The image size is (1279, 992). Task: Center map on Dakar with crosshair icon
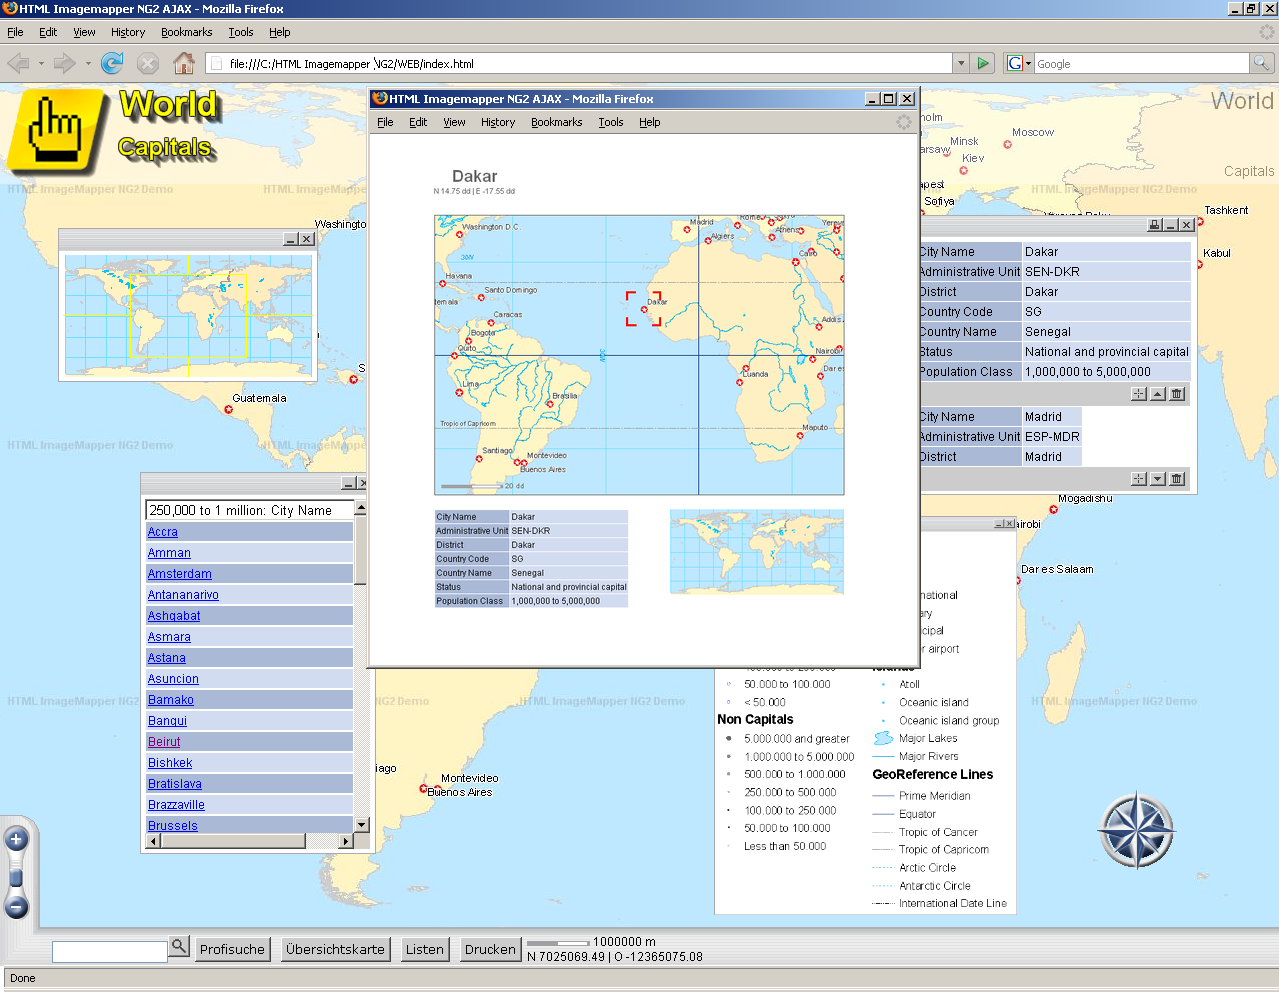pos(1139,394)
